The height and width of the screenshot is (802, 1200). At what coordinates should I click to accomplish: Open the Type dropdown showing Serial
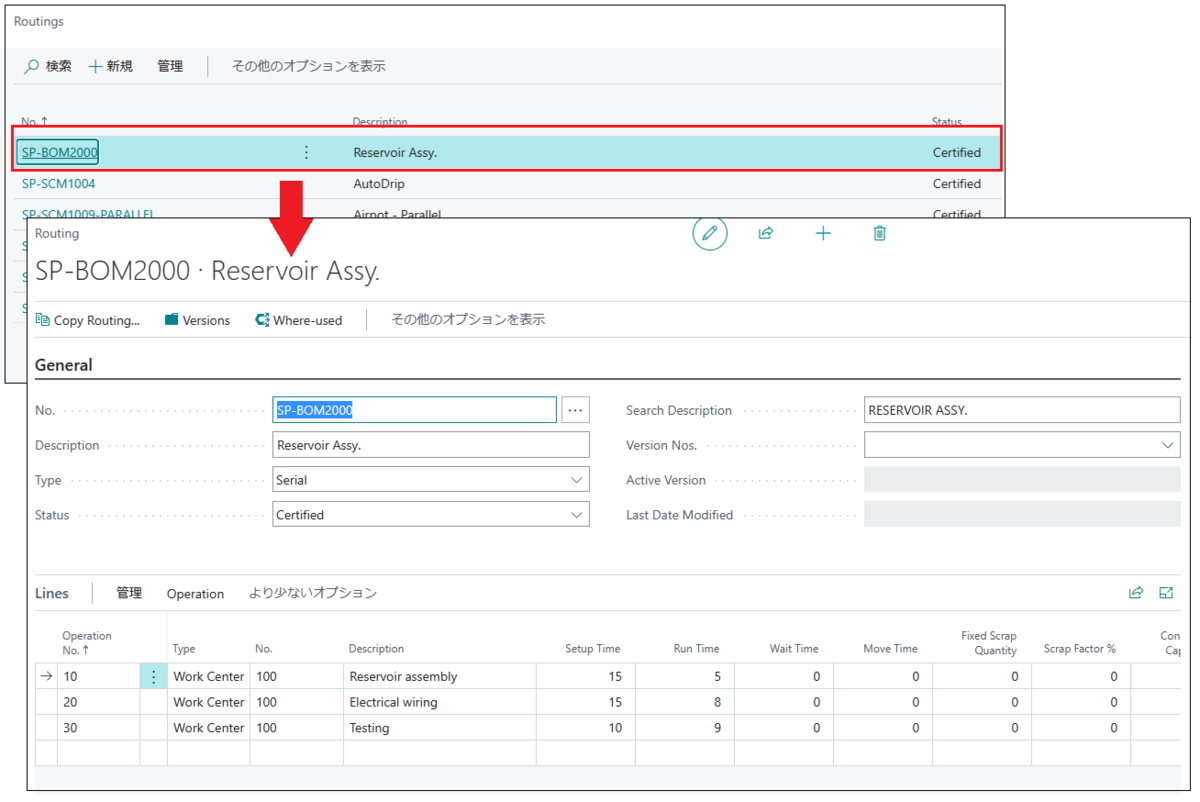(575, 479)
